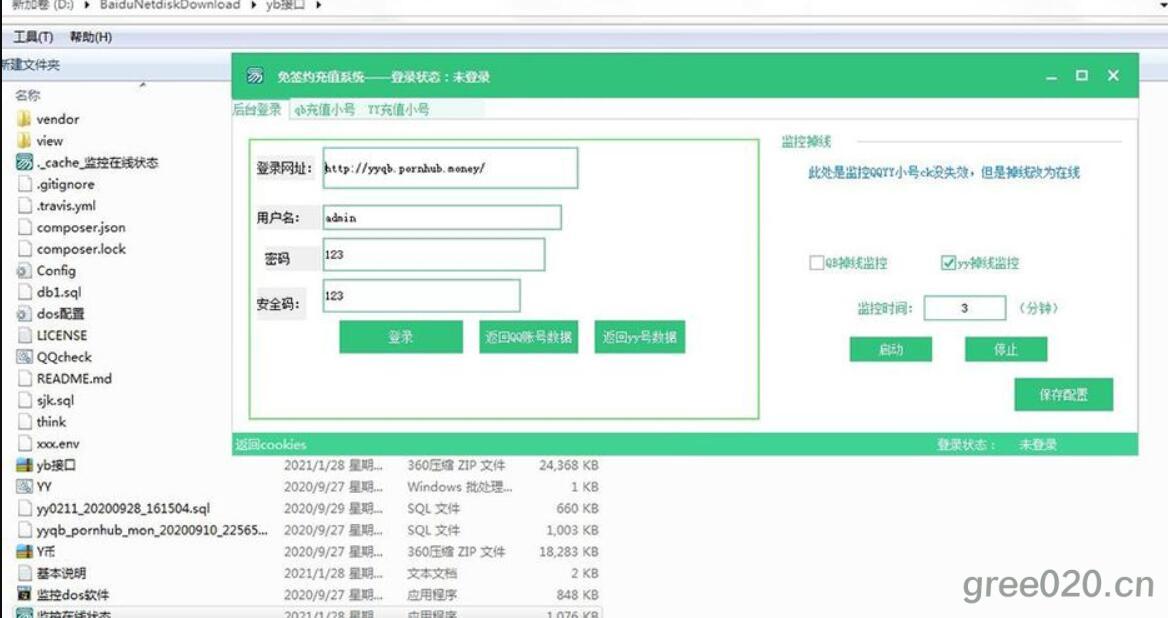Click the green 登录 button

coord(401,337)
